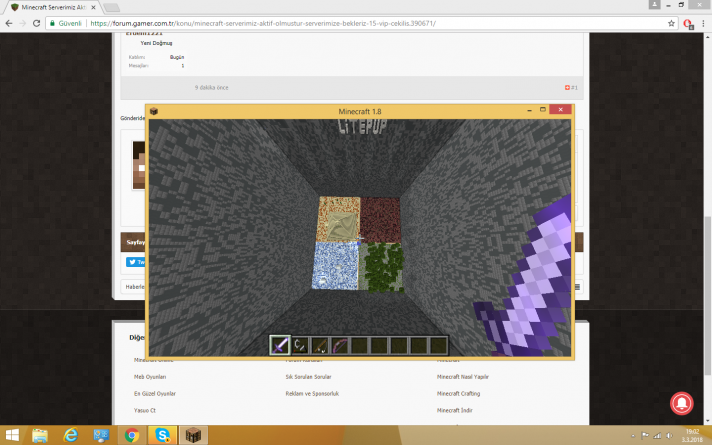Go back in Chrome

9,23
